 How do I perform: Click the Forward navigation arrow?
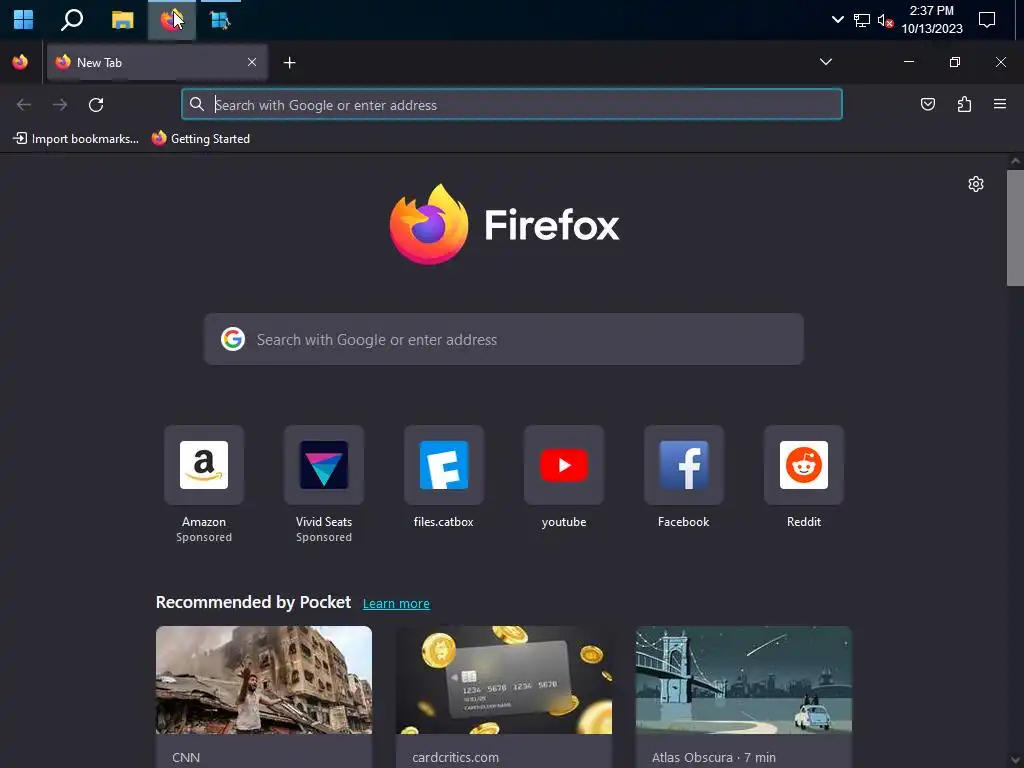tap(60, 104)
